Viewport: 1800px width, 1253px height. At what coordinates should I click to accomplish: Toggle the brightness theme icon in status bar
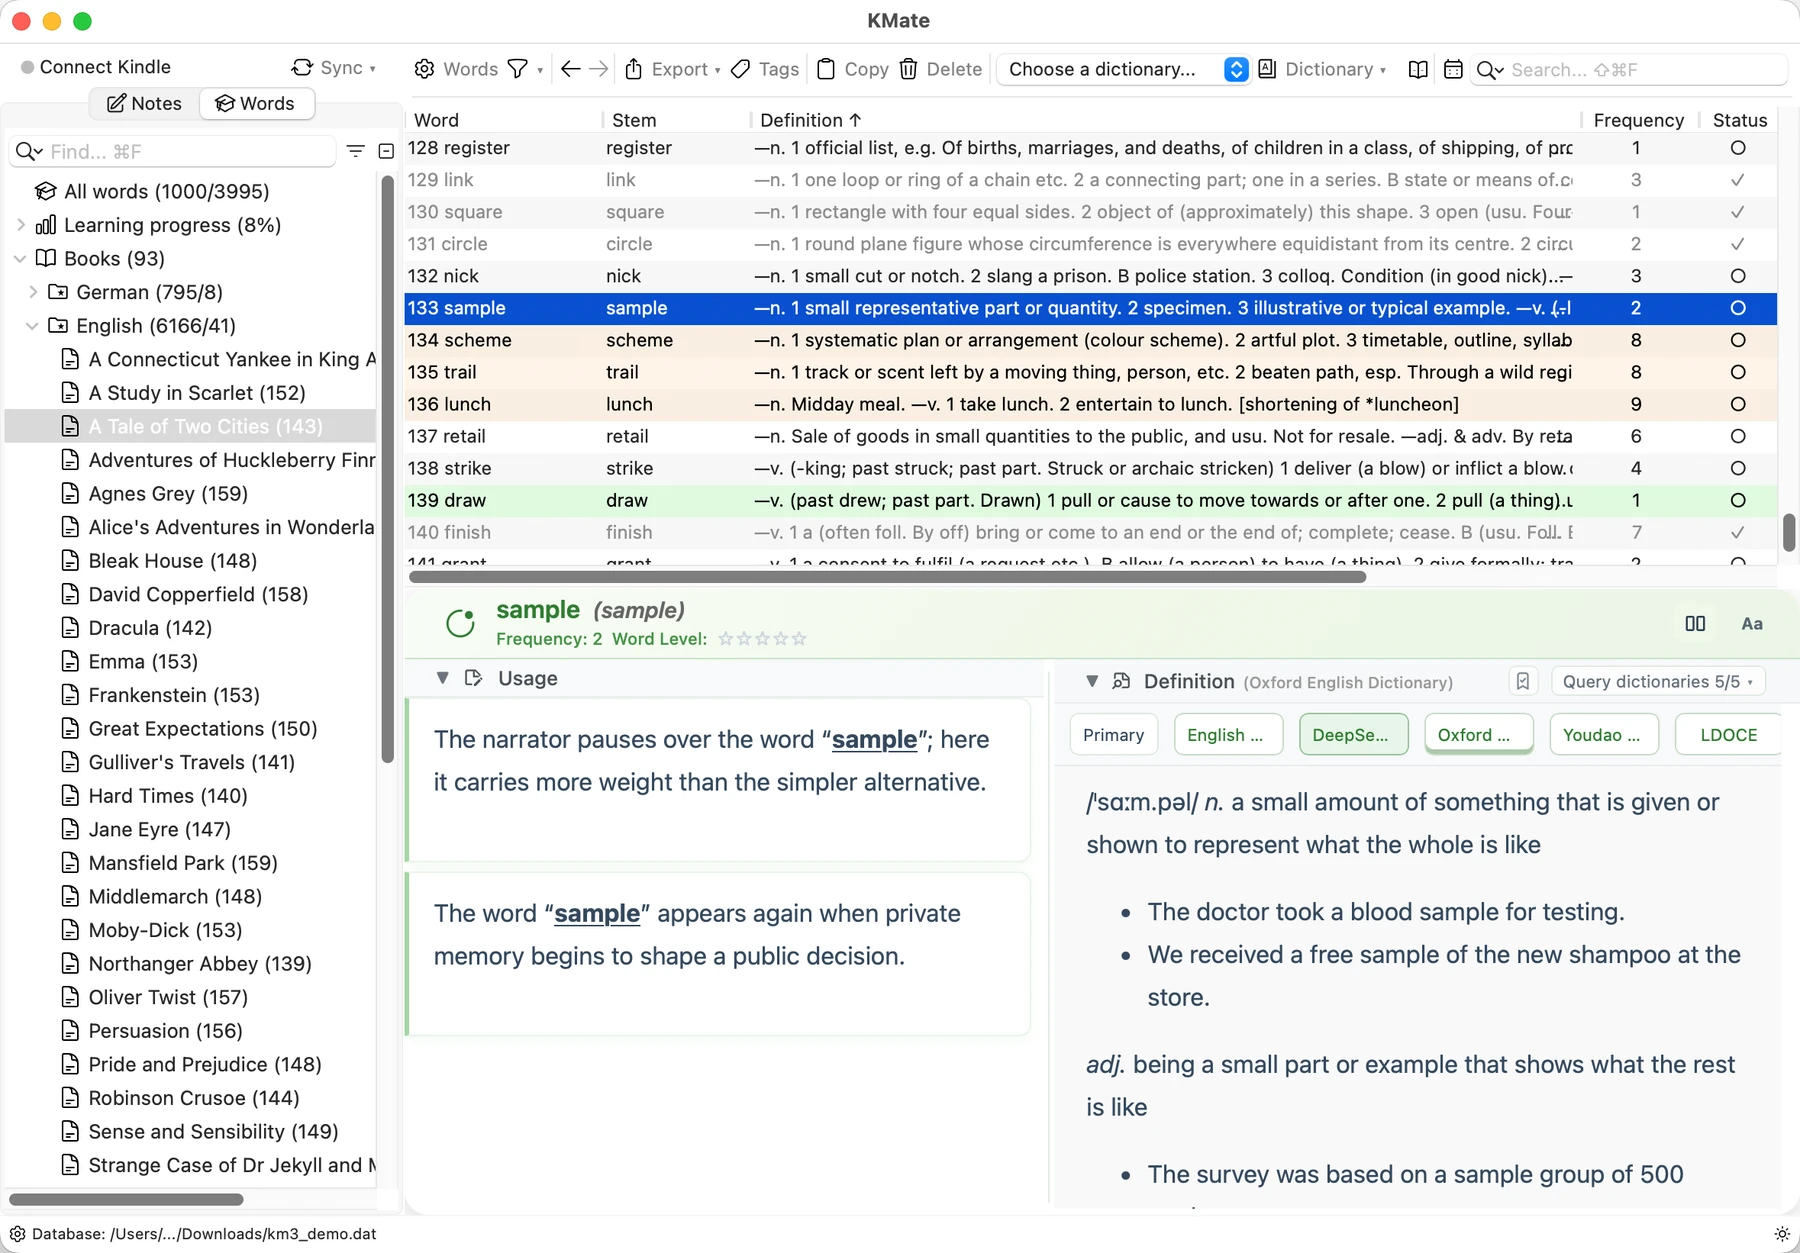coord(1781,1234)
